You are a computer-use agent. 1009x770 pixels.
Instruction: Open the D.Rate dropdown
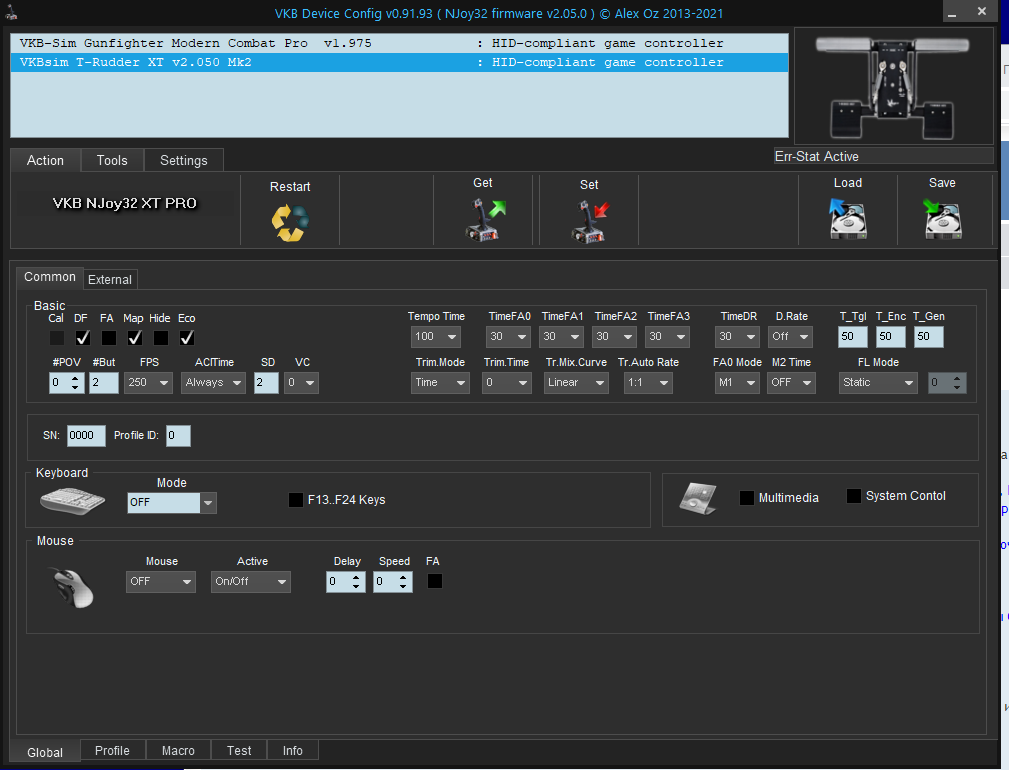click(x=790, y=336)
